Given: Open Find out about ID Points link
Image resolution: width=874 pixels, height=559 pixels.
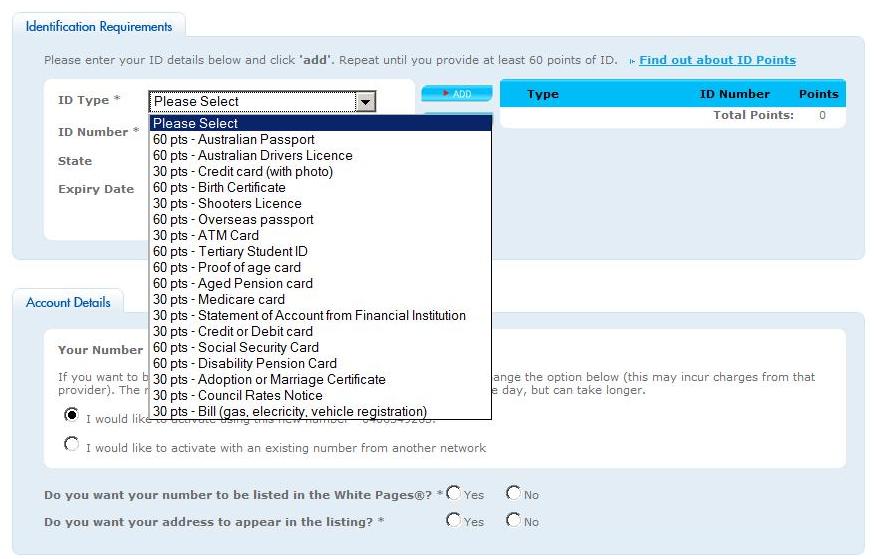Looking at the screenshot, I should coord(717,60).
